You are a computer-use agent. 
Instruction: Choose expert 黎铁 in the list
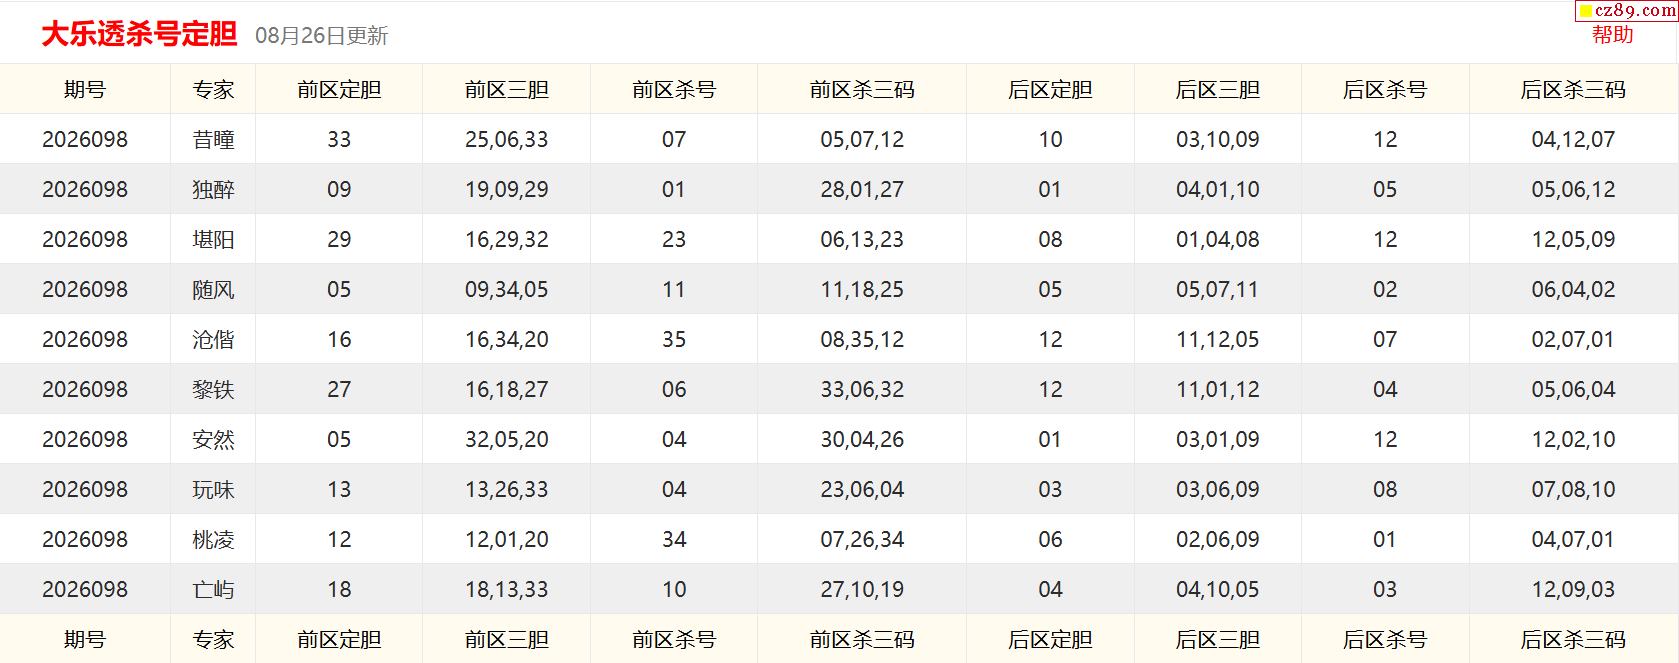tap(213, 390)
